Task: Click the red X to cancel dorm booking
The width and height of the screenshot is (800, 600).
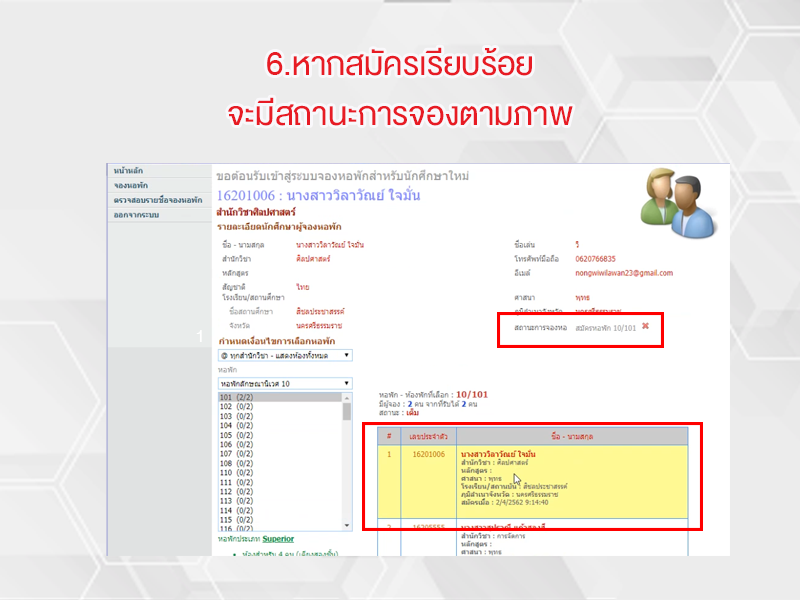Action: (x=645, y=326)
